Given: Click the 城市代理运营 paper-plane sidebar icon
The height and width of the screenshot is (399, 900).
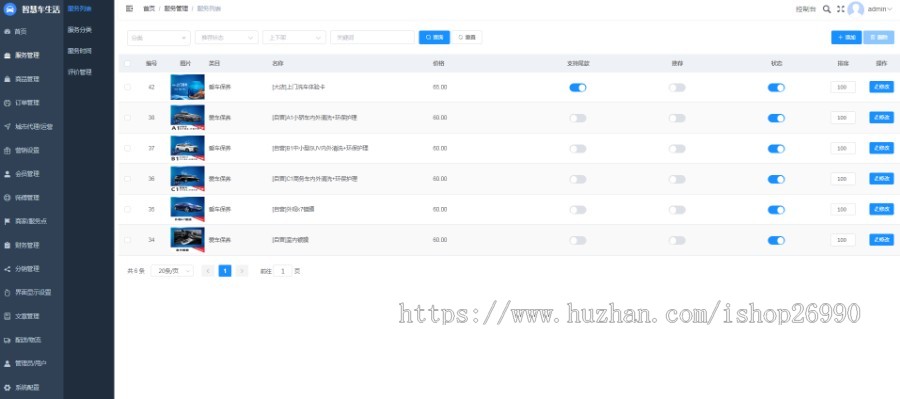Looking at the screenshot, I should (x=7, y=126).
